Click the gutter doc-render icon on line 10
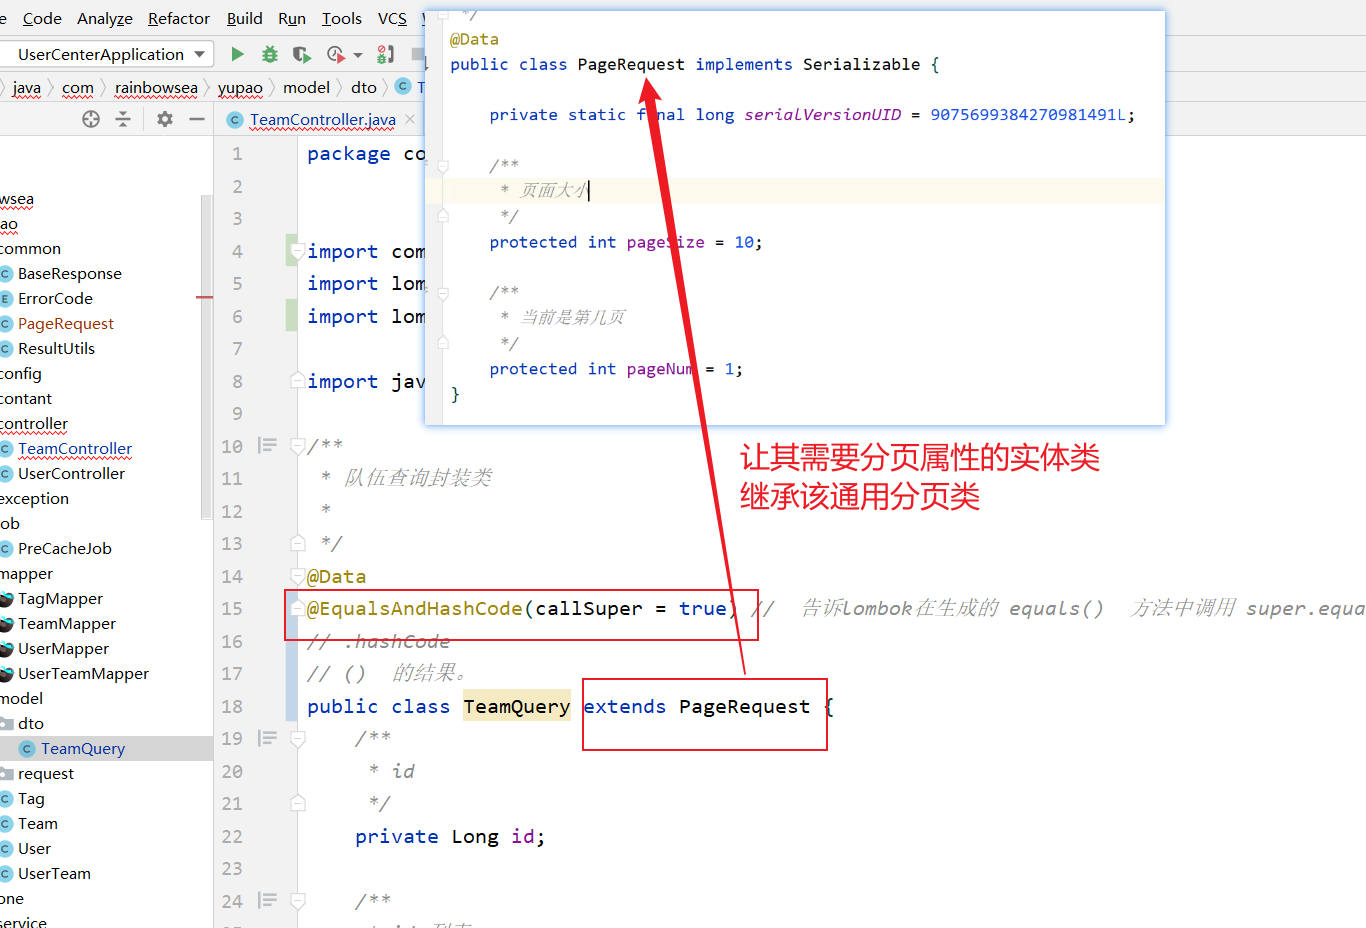The image size is (1366, 928). 267,445
